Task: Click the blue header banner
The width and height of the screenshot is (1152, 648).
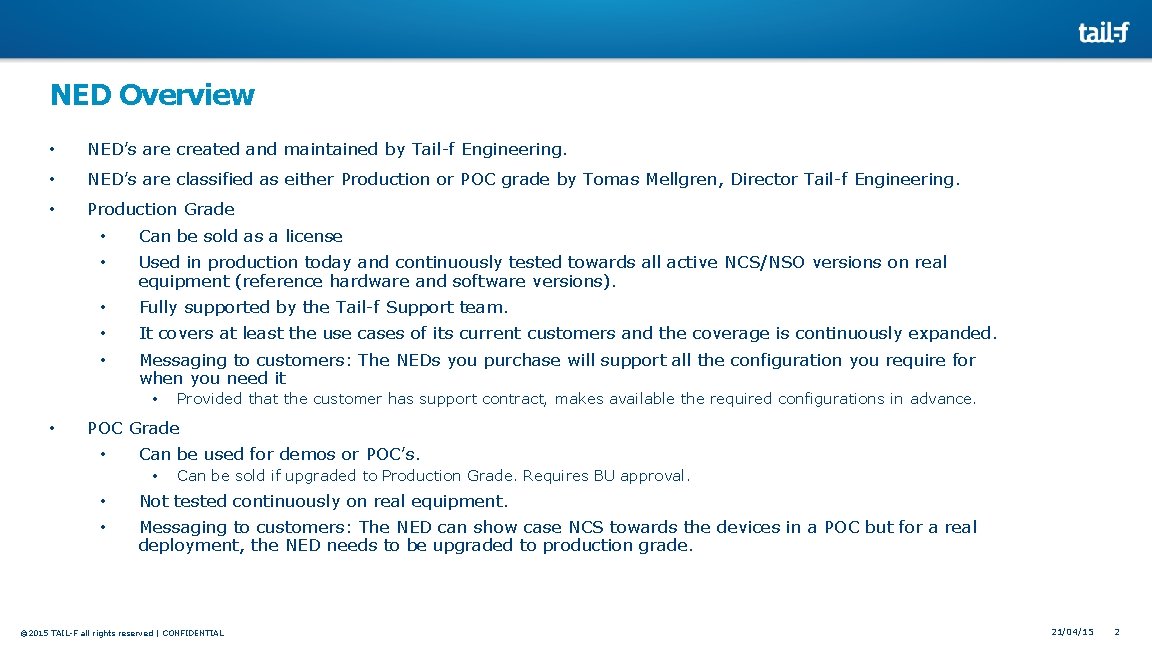Action: [x=576, y=29]
